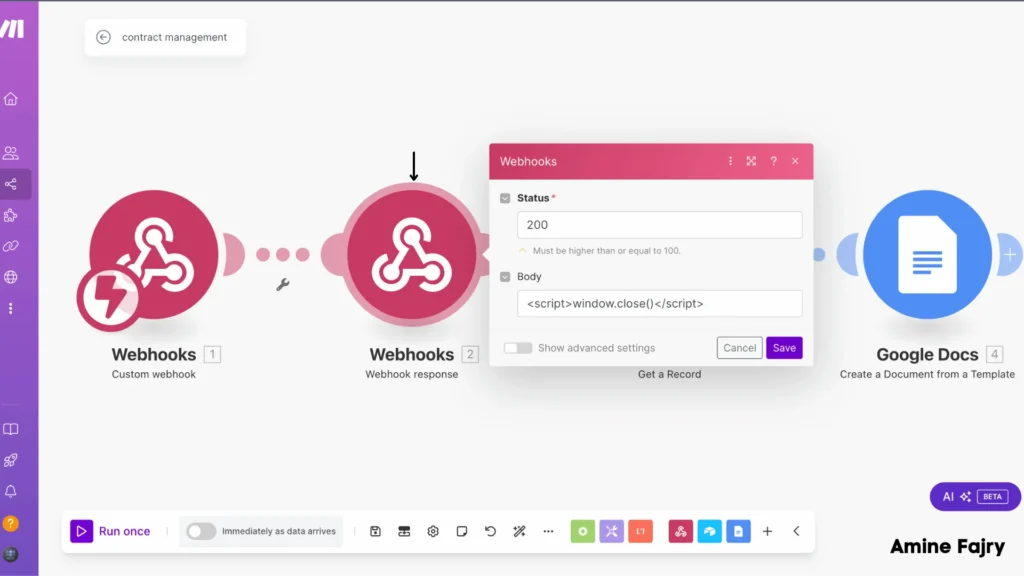The height and width of the screenshot is (576, 1024).
Task: Add module after Google Docs plus
Action: point(1010,255)
